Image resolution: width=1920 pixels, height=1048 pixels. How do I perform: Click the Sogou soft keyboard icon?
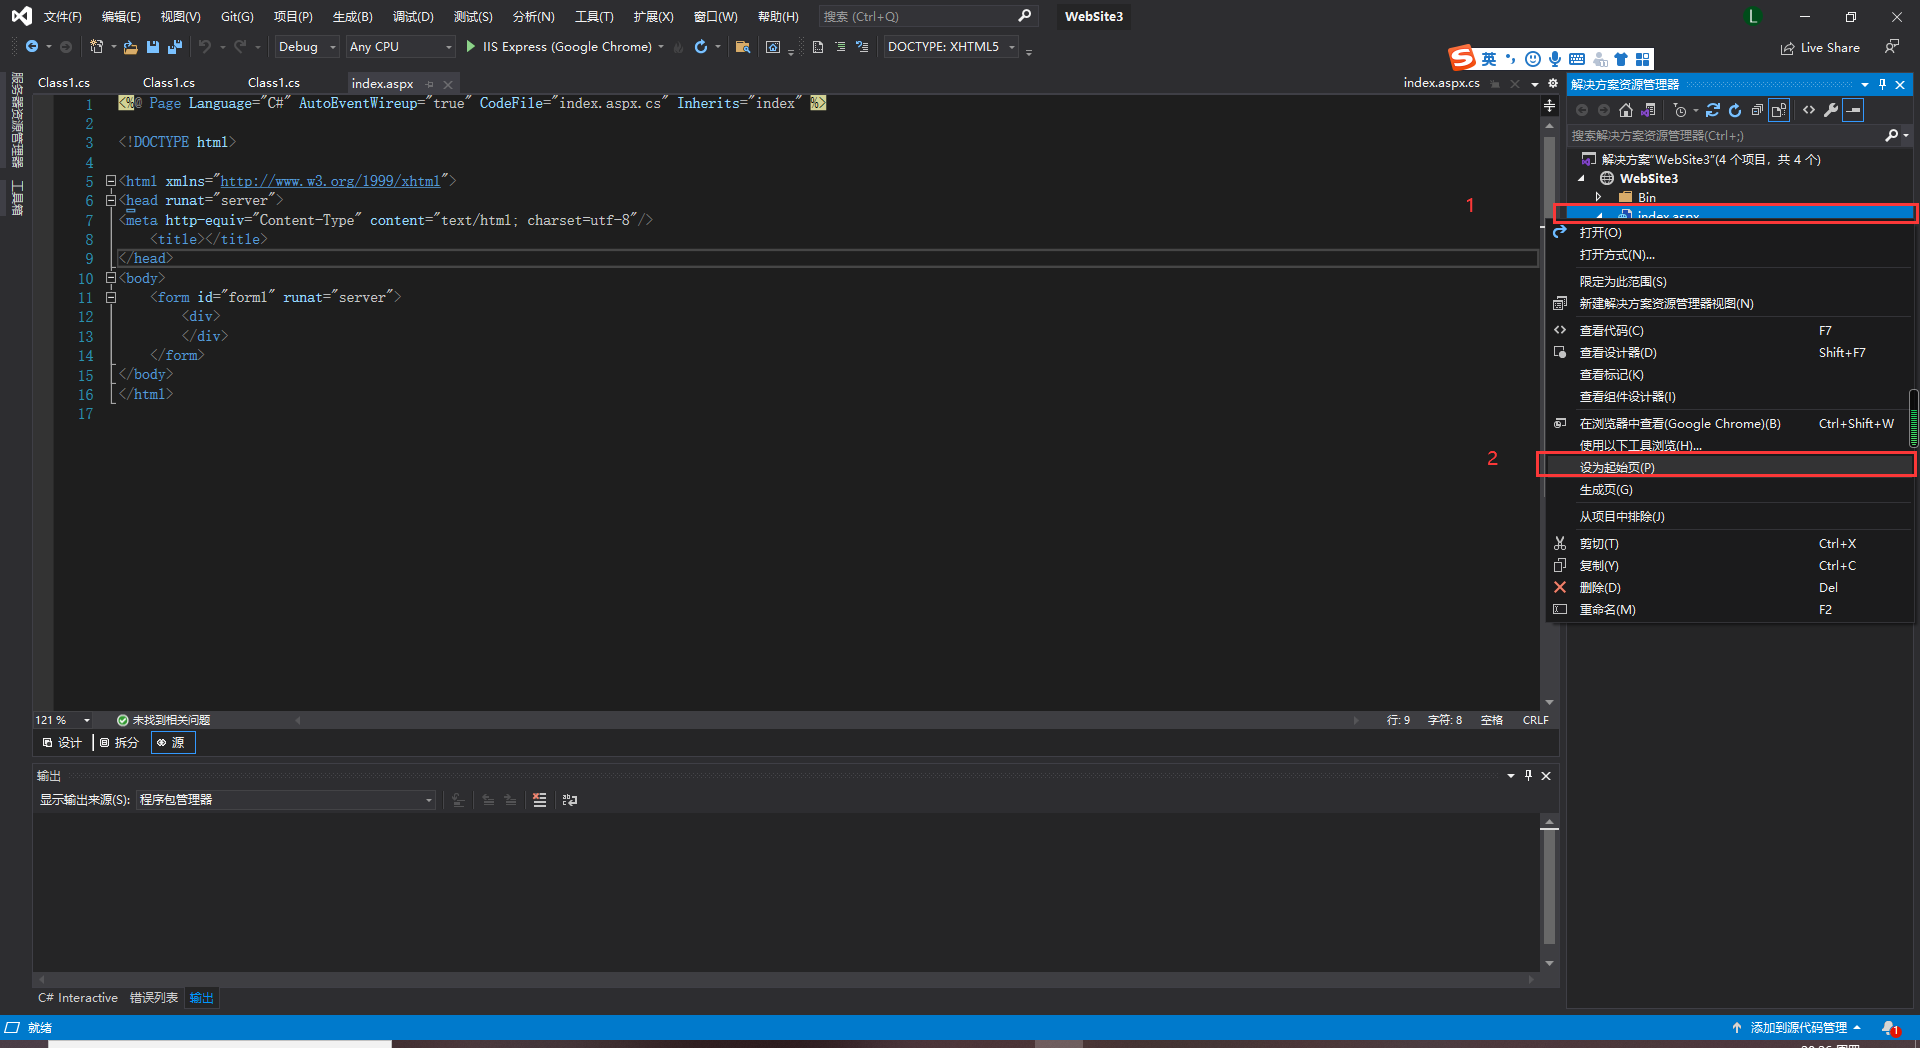point(1577,59)
